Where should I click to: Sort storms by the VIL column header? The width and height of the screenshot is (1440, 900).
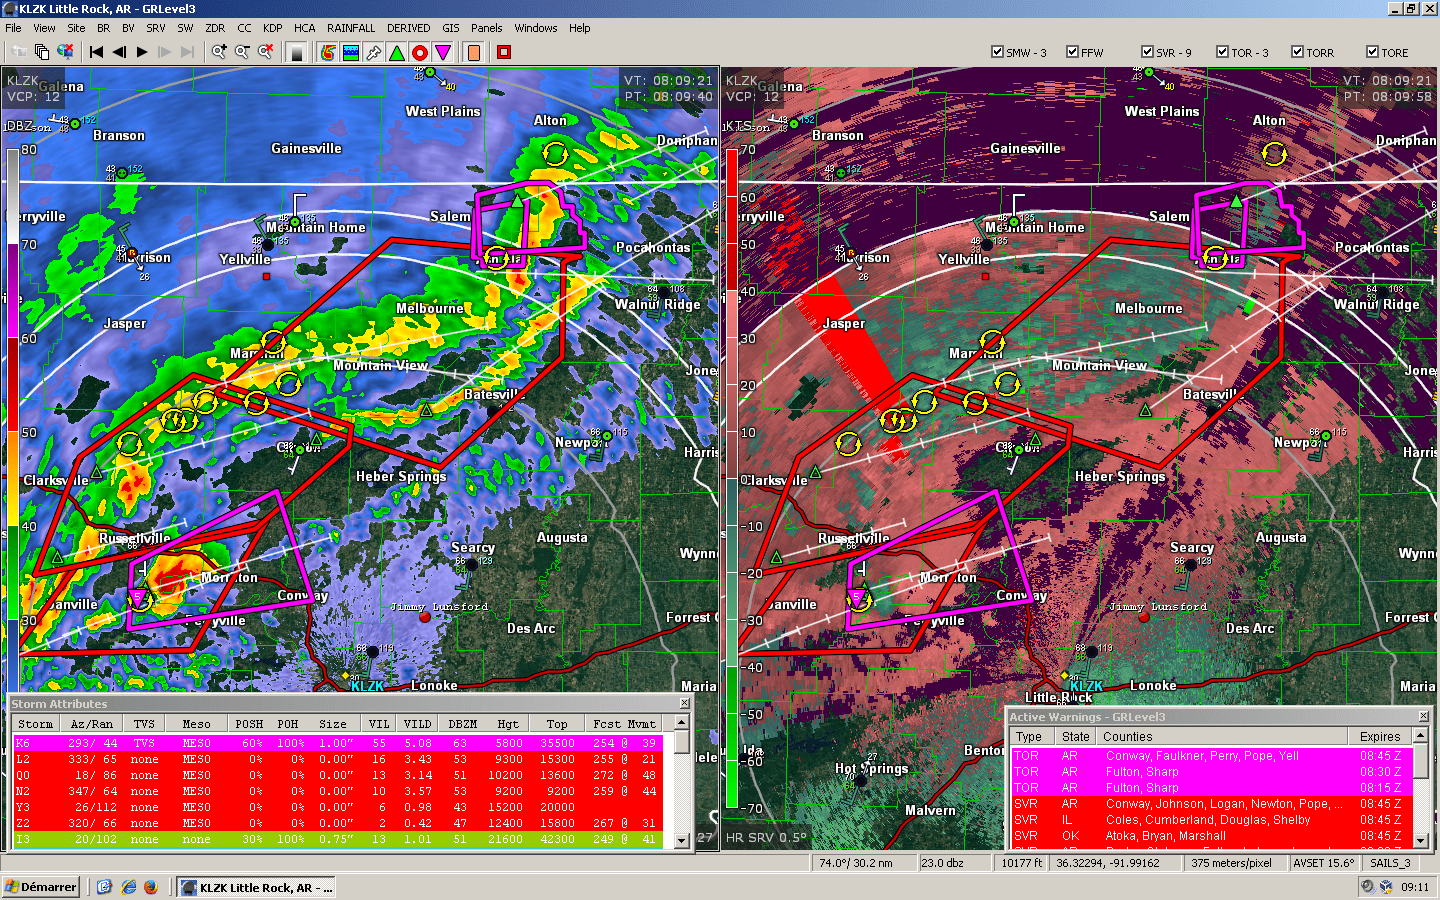coord(379,724)
